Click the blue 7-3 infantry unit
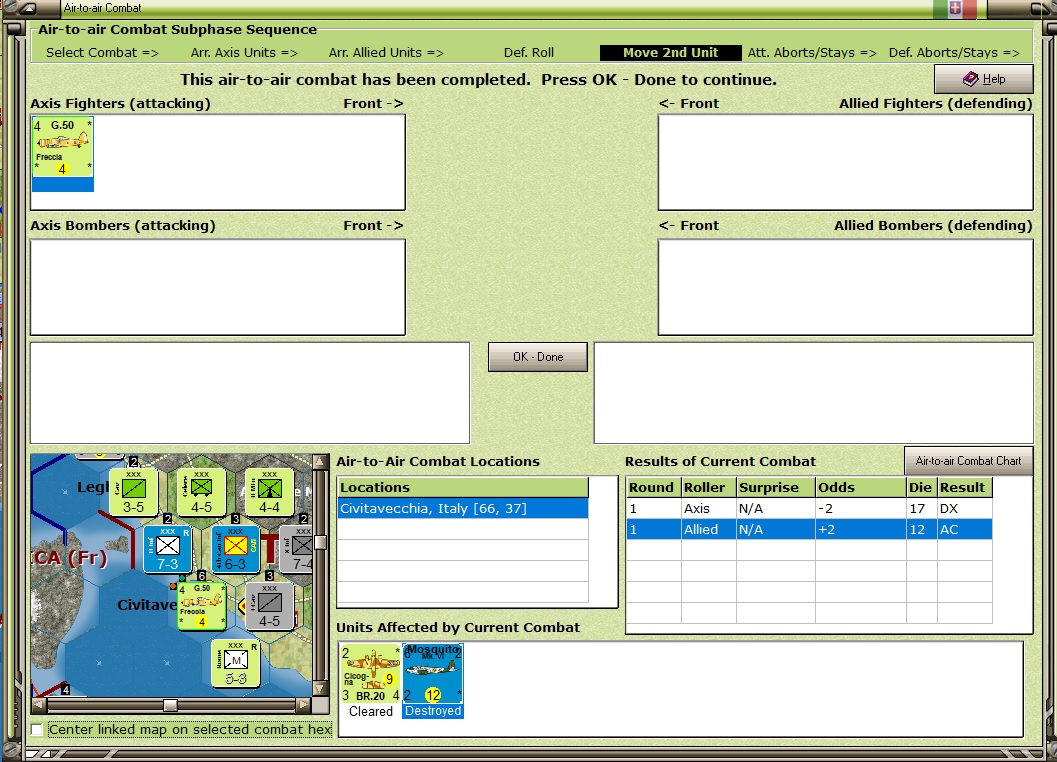This screenshot has width=1057, height=762. [x=167, y=550]
